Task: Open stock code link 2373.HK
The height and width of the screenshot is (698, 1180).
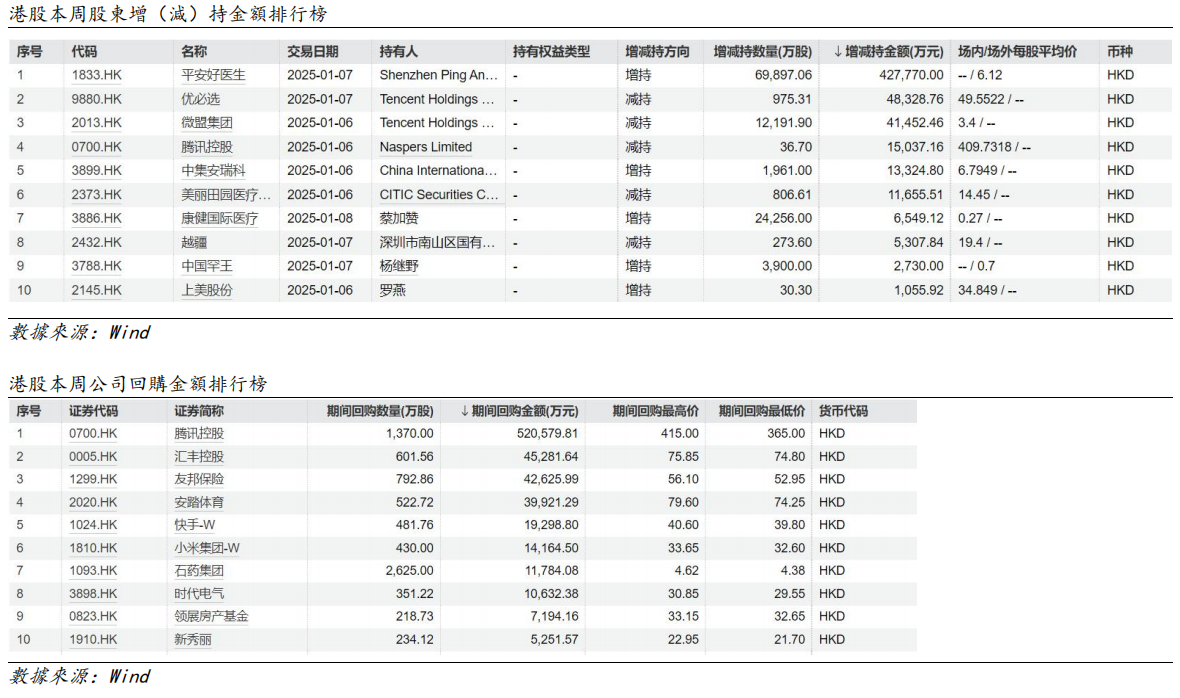Action: point(96,195)
